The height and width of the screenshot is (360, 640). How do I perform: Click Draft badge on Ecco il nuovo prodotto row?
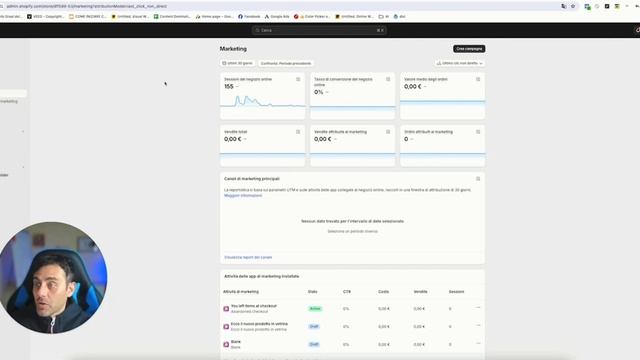pos(314,327)
